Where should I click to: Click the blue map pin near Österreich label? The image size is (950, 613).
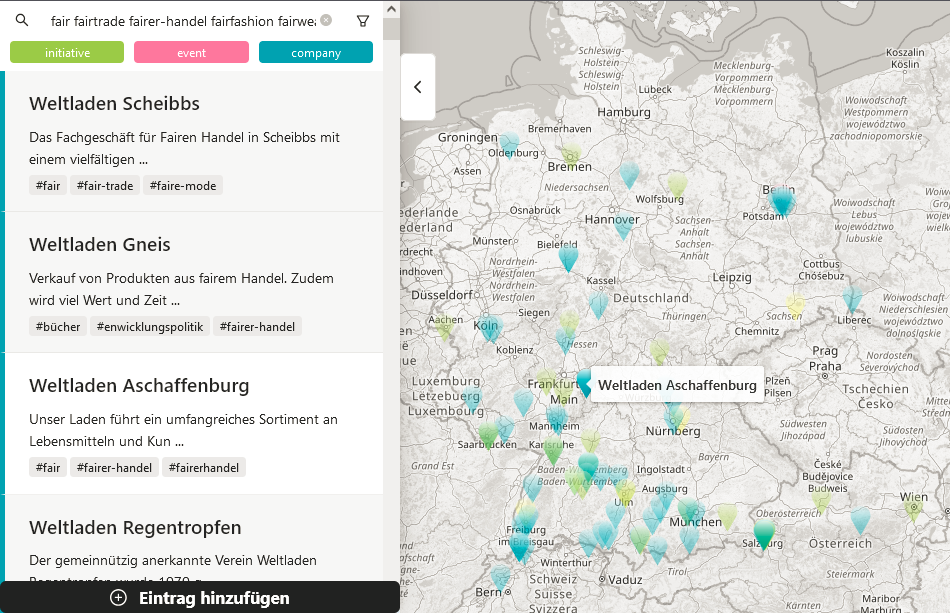(860, 520)
